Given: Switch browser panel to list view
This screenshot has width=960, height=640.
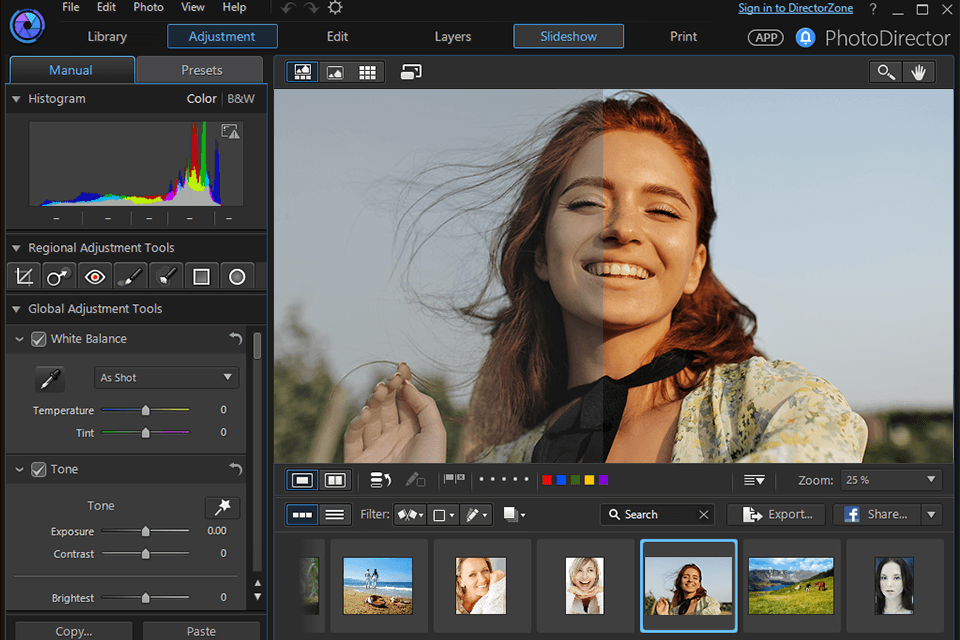Looking at the screenshot, I should [335, 514].
